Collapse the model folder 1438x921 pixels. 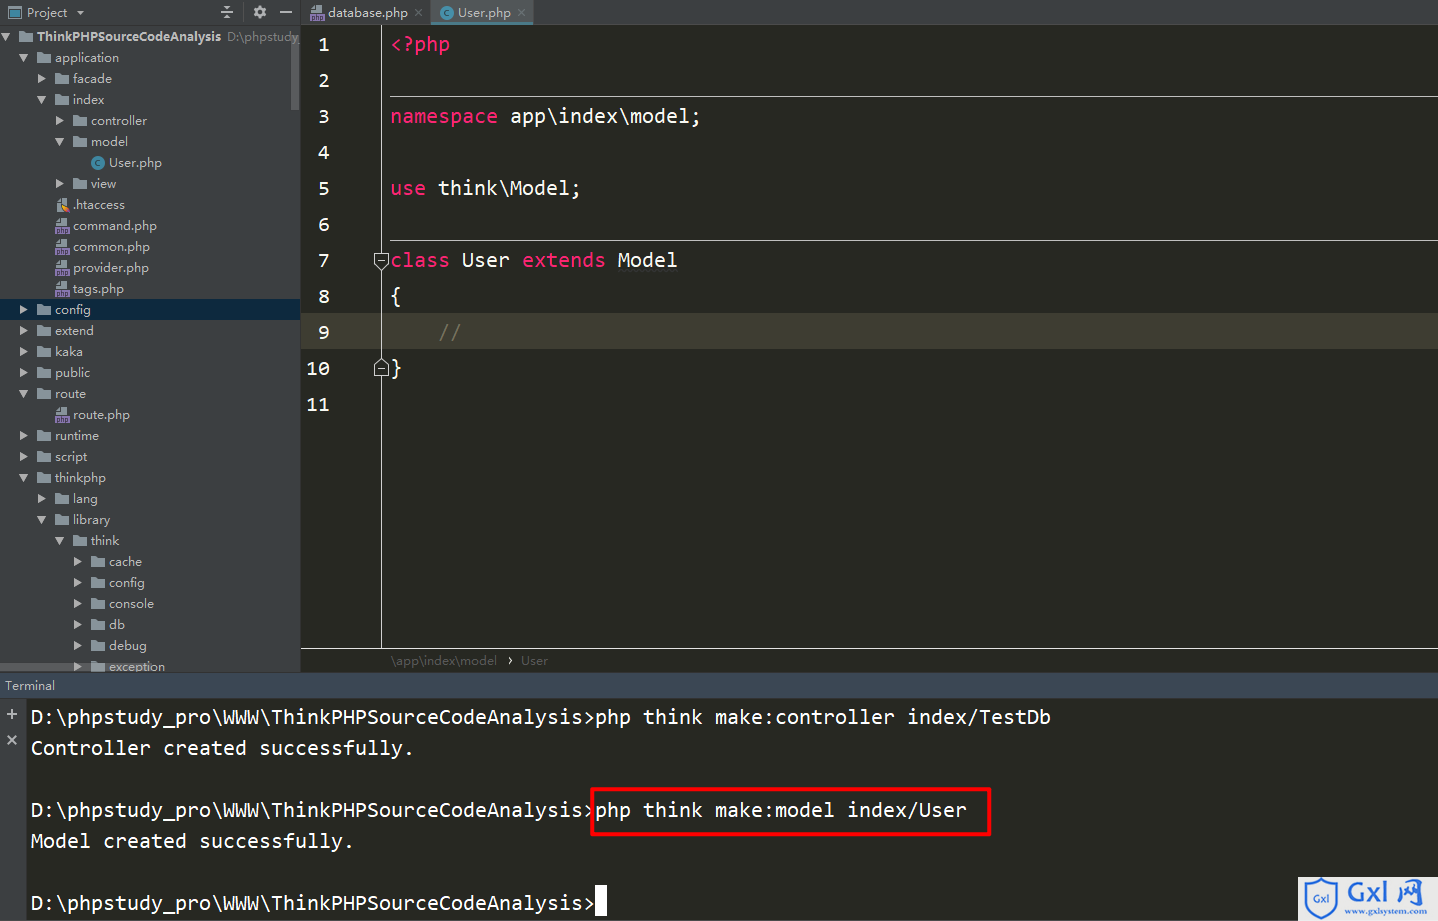coord(60,142)
